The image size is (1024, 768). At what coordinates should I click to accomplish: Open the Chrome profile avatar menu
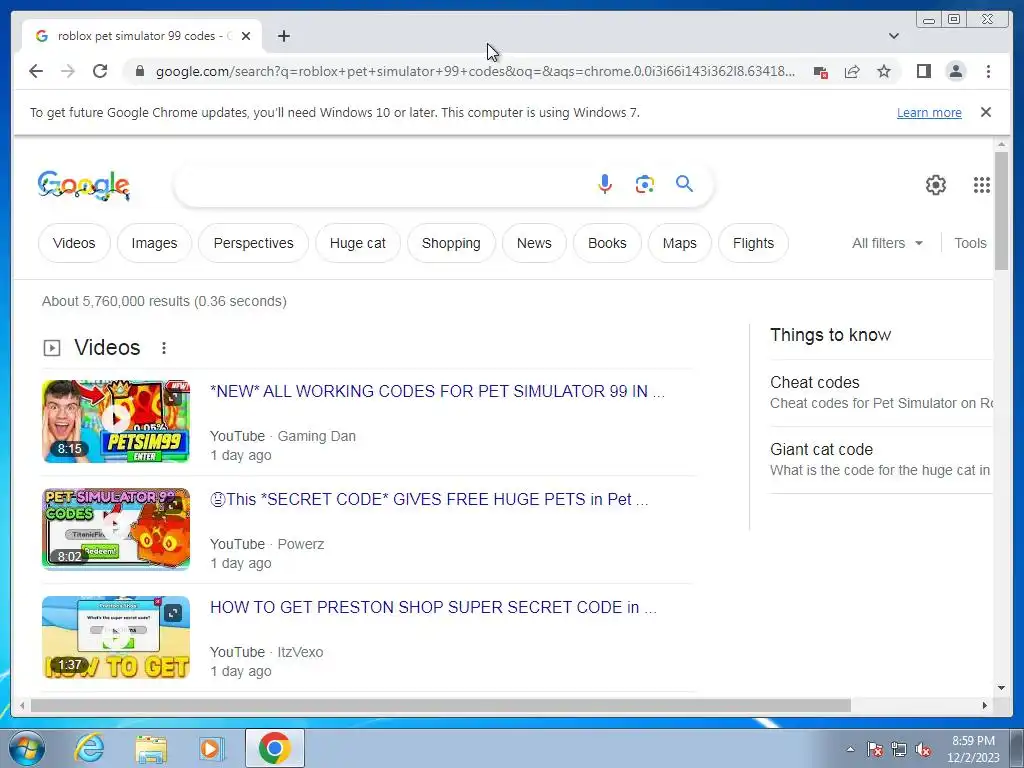955,71
